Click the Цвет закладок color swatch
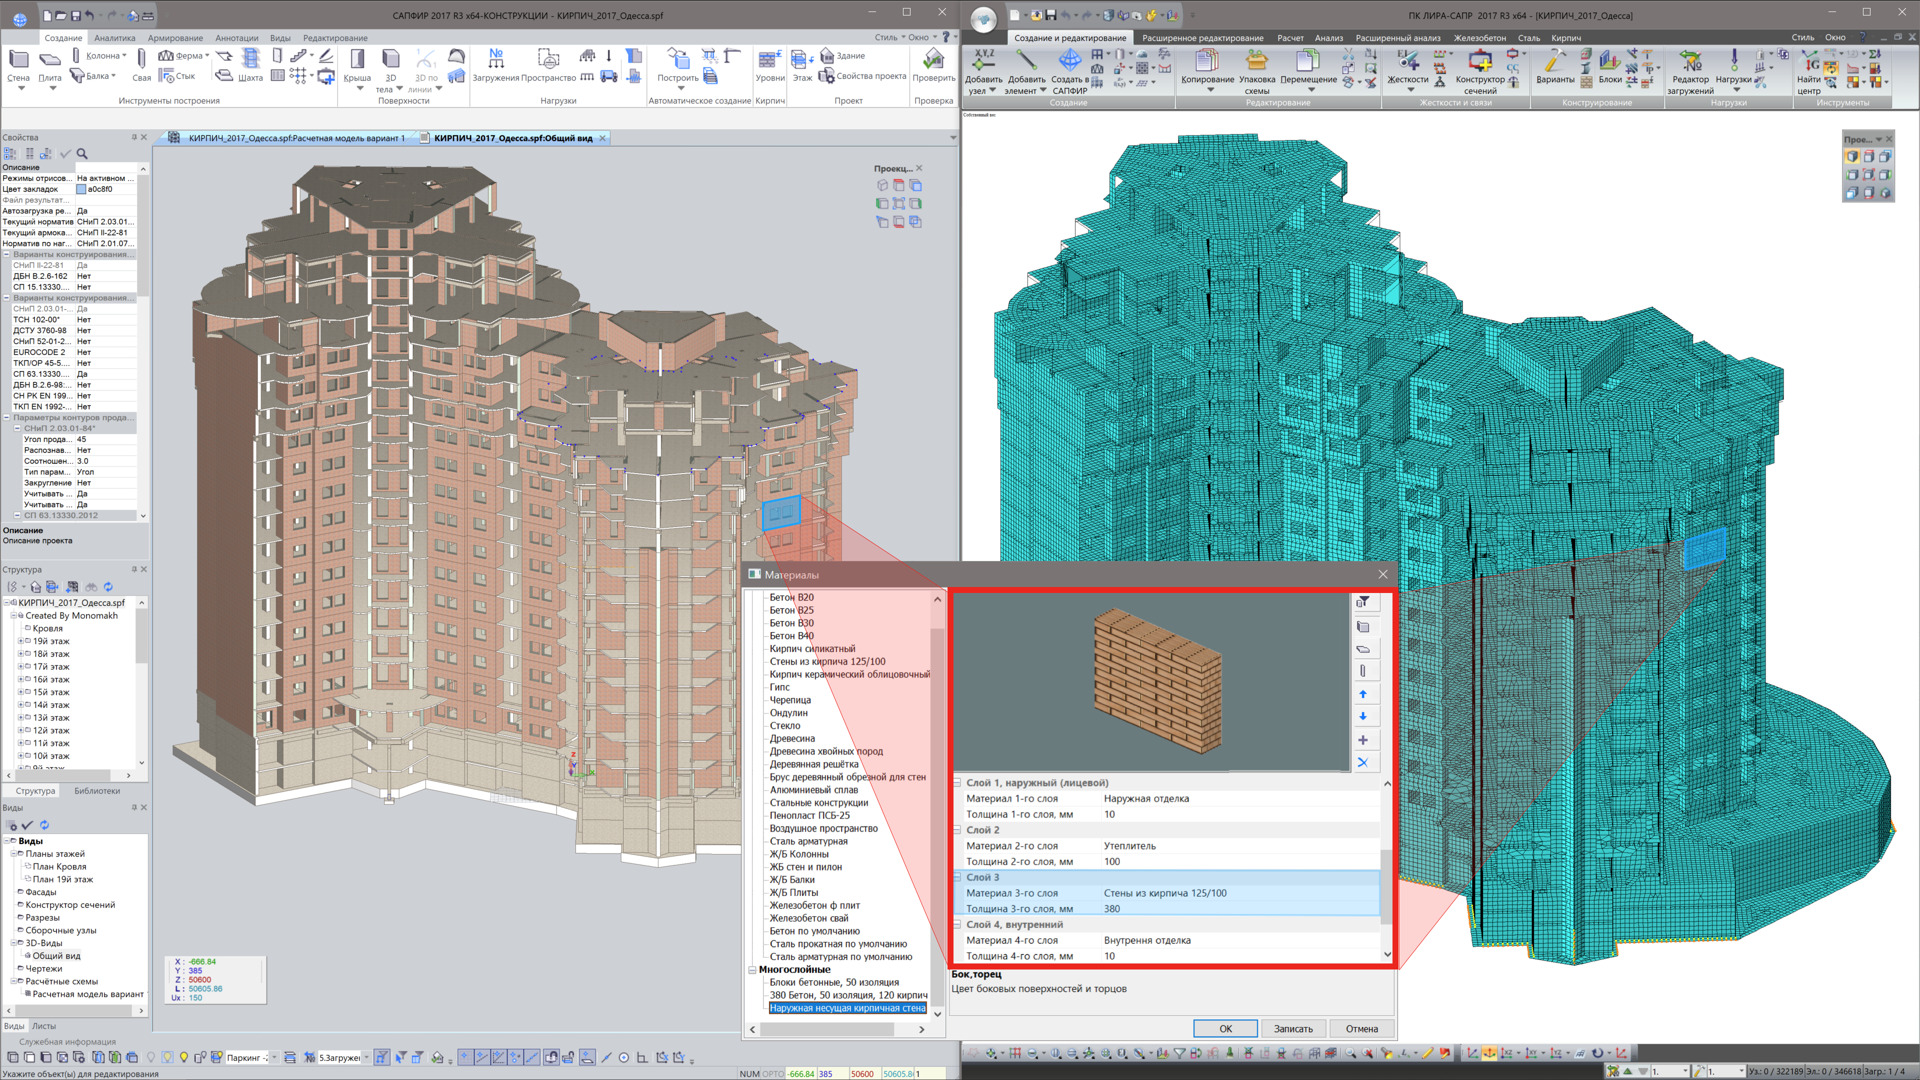This screenshot has height=1080, width=1920. pyautogui.click(x=82, y=189)
